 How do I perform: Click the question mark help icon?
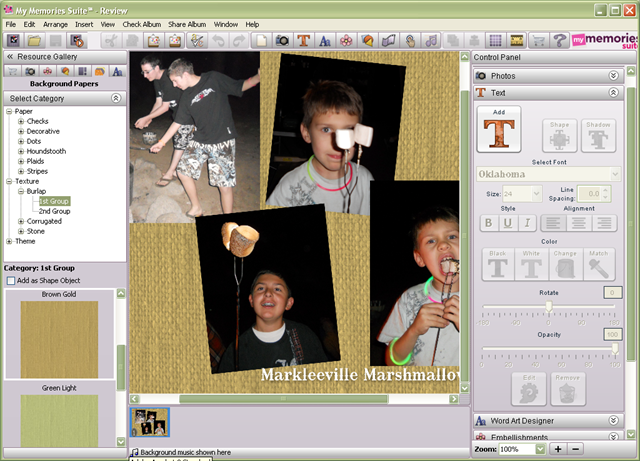click(560, 40)
